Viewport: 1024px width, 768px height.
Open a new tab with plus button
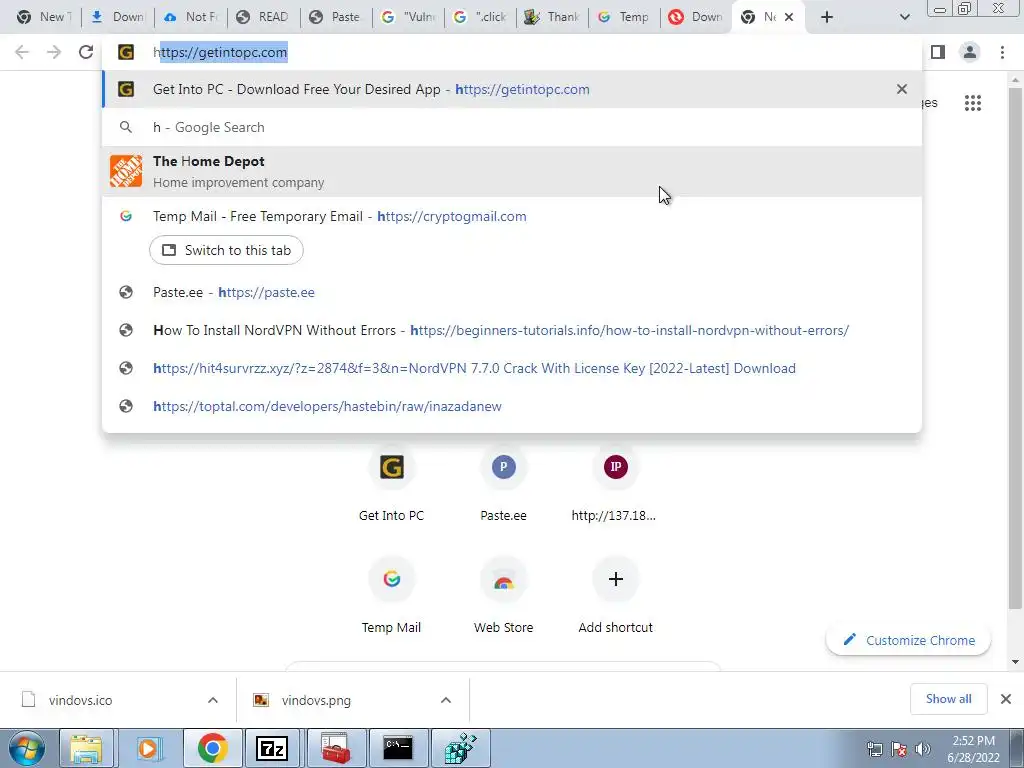pyautogui.click(x=827, y=17)
